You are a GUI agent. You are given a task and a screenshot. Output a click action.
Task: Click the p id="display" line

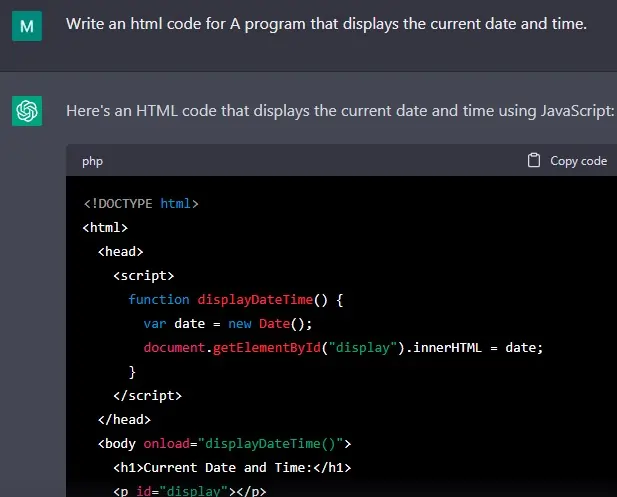coord(190,491)
